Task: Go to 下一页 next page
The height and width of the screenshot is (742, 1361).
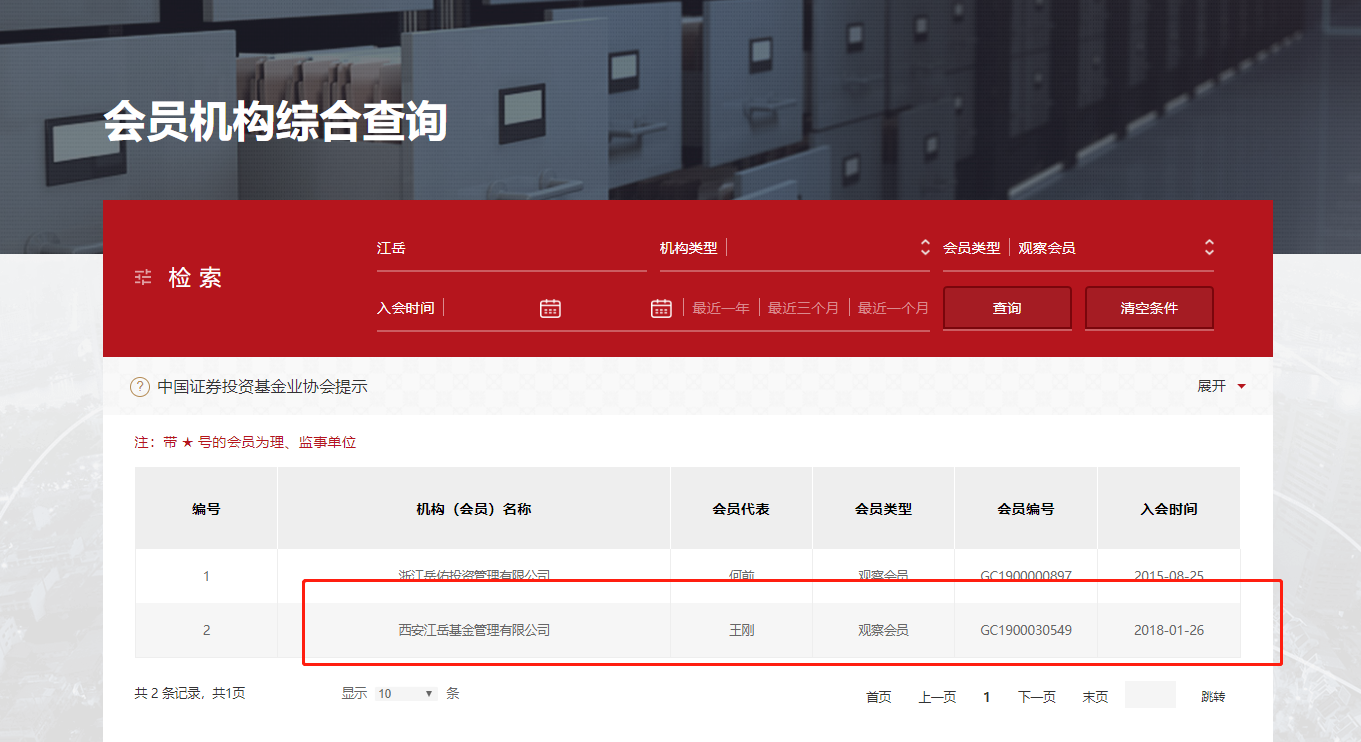Action: (x=1037, y=697)
